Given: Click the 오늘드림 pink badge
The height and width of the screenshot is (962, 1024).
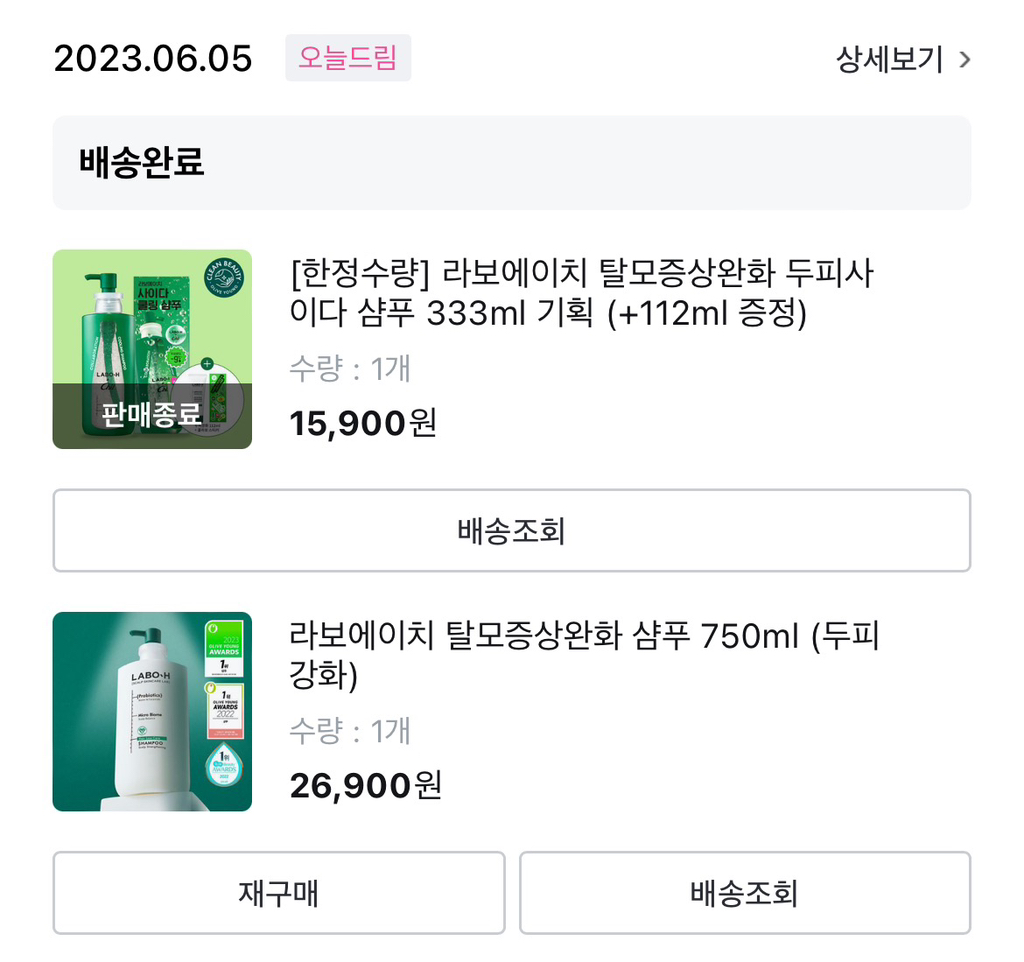Looking at the screenshot, I should pos(348,60).
